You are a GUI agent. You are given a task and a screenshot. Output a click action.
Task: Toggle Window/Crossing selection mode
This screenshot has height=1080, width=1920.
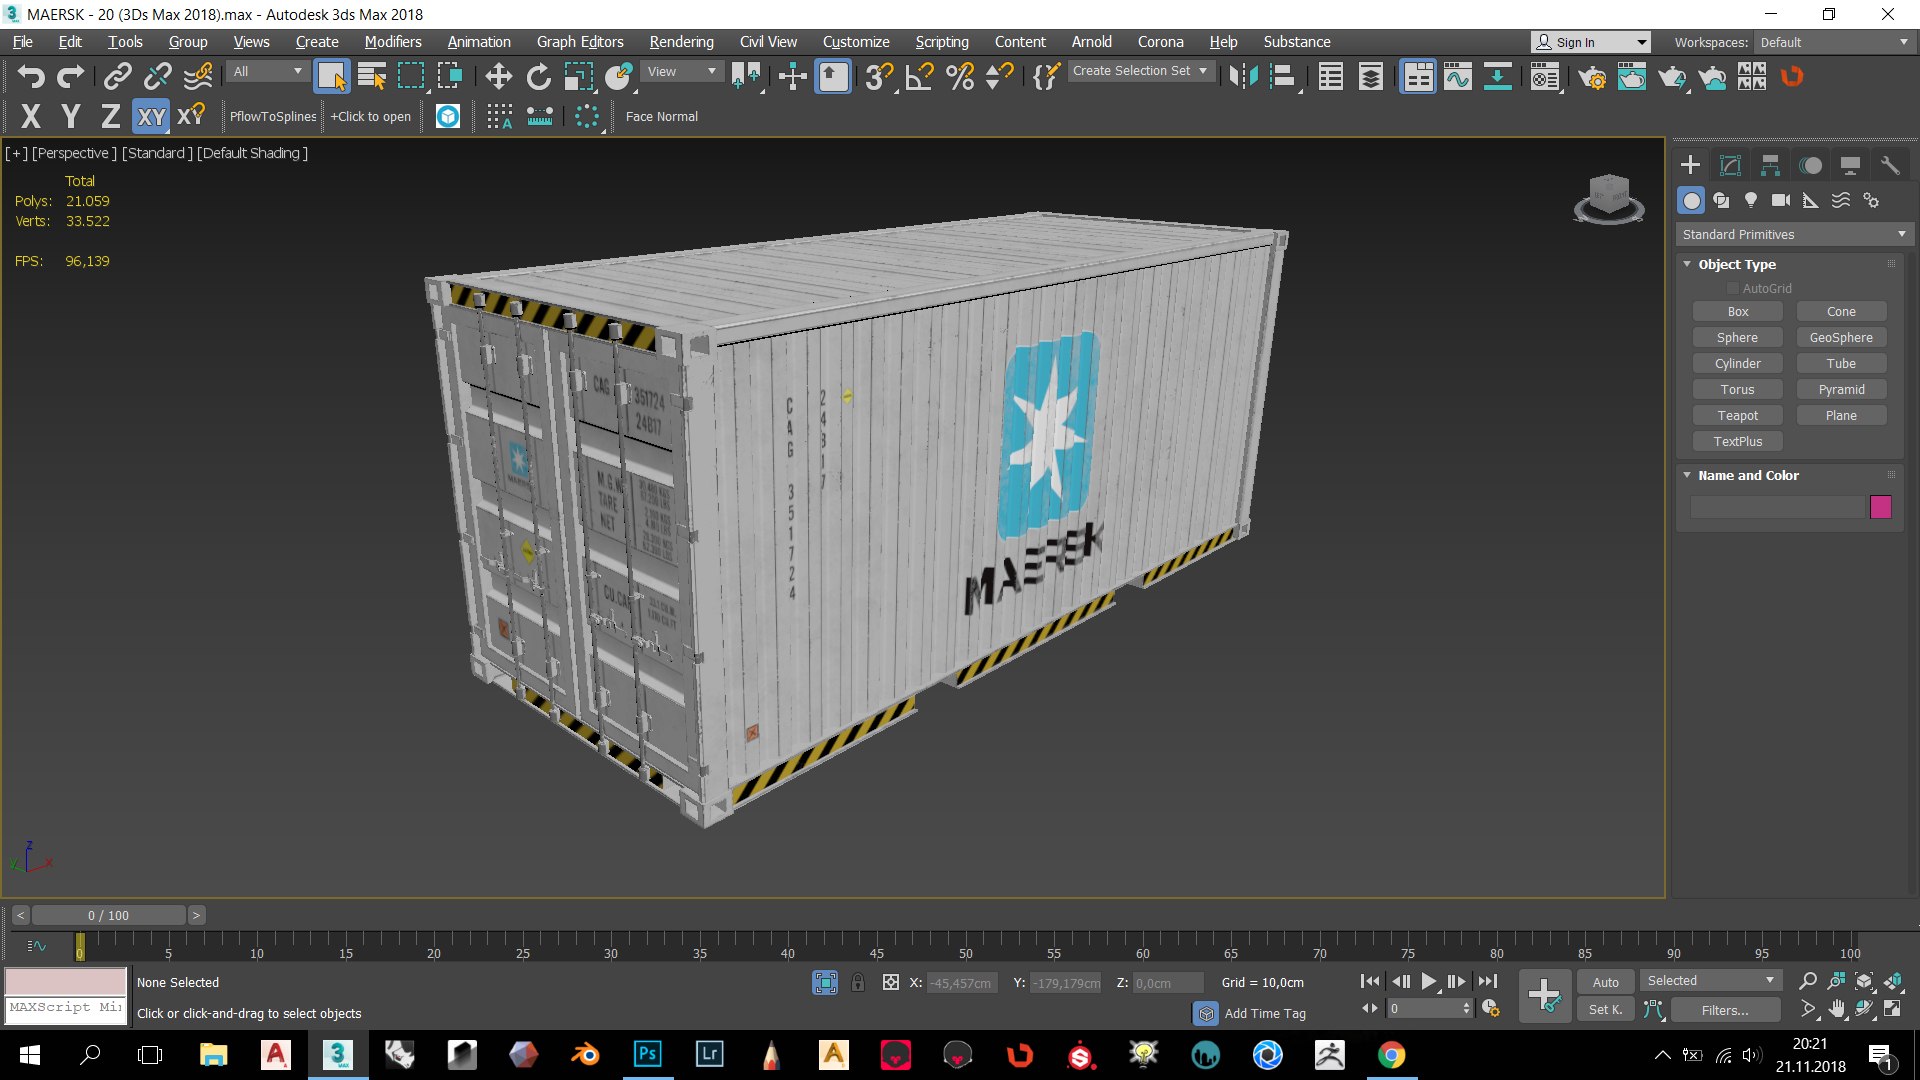coord(451,77)
